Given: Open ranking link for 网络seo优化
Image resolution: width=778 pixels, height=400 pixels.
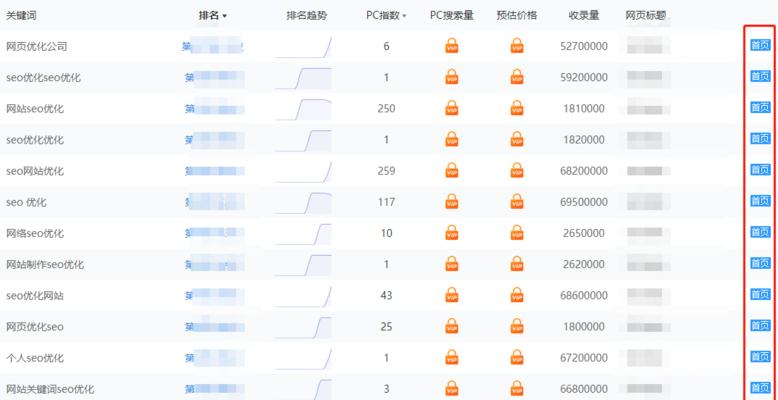Looking at the screenshot, I should coord(214,233).
